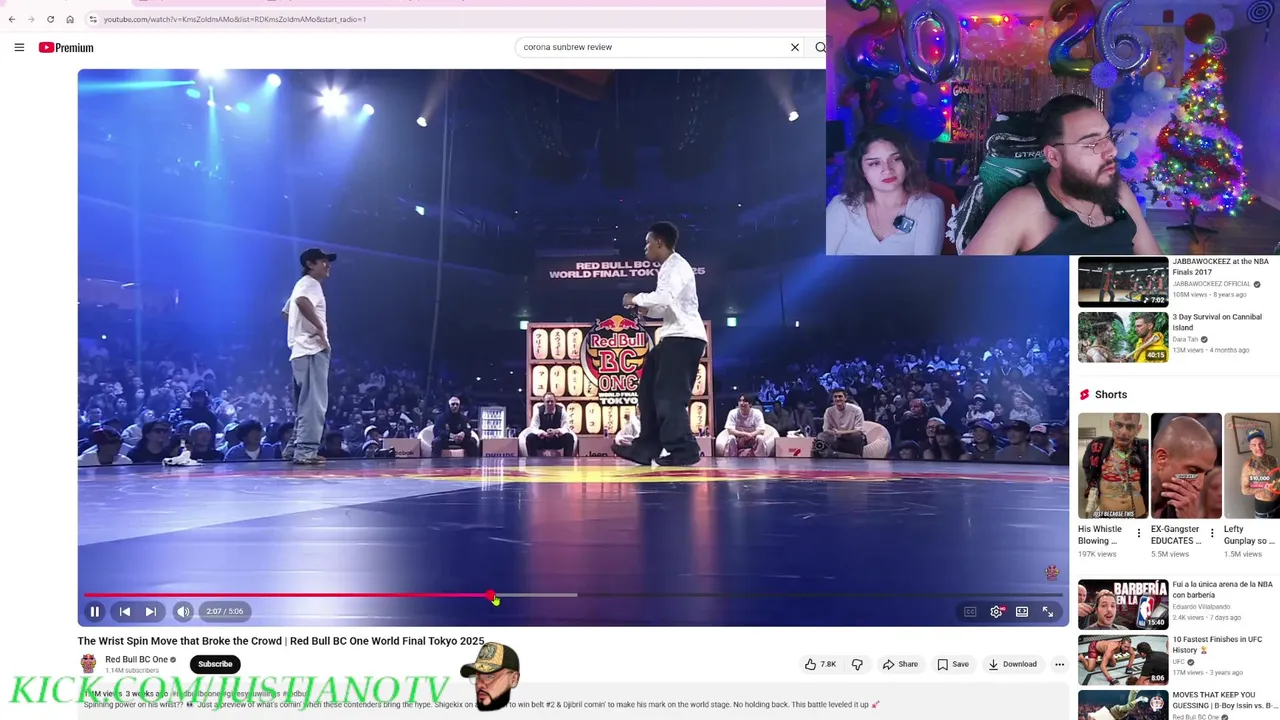The height and width of the screenshot is (720, 1280).
Task: Open the JABBAWOCKEEZ NBA Finals 2017 thumbnail
Action: [1122, 282]
